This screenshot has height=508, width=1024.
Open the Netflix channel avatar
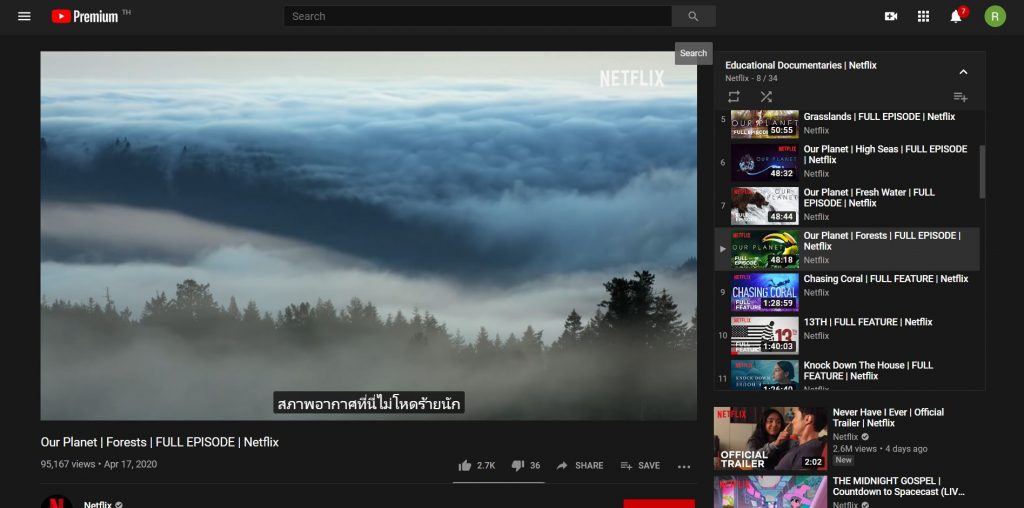57,501
